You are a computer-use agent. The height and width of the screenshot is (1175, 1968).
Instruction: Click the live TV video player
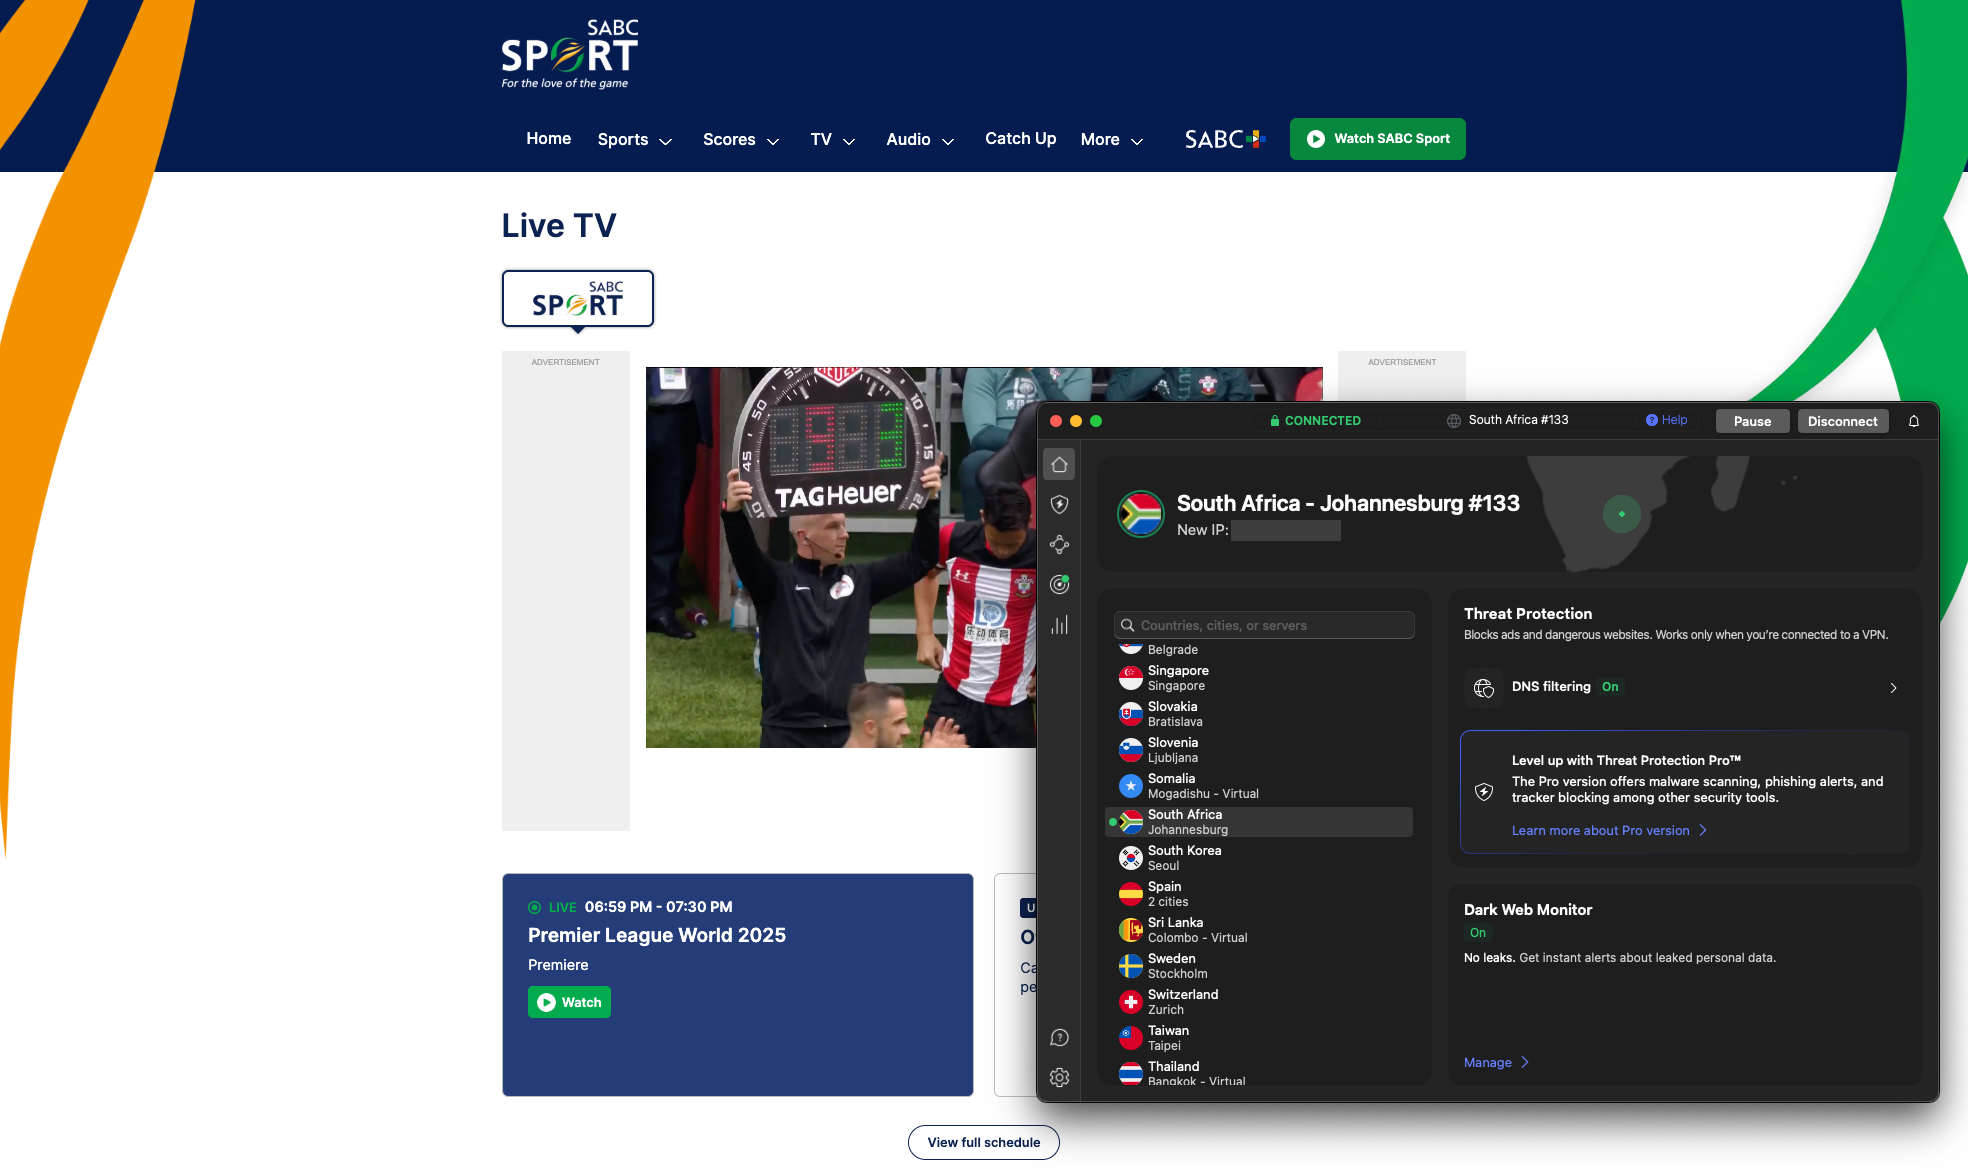(841, 557)
